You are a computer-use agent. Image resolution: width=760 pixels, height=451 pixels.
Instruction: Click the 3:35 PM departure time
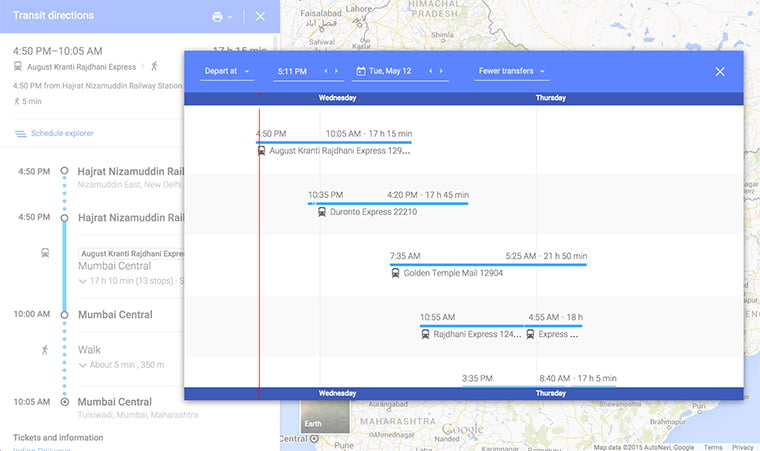click(477, 378)
